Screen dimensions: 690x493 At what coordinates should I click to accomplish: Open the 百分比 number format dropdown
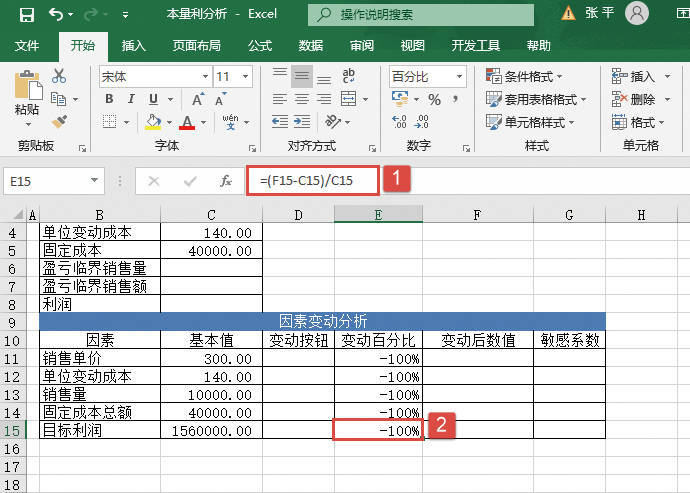(459, 77)
